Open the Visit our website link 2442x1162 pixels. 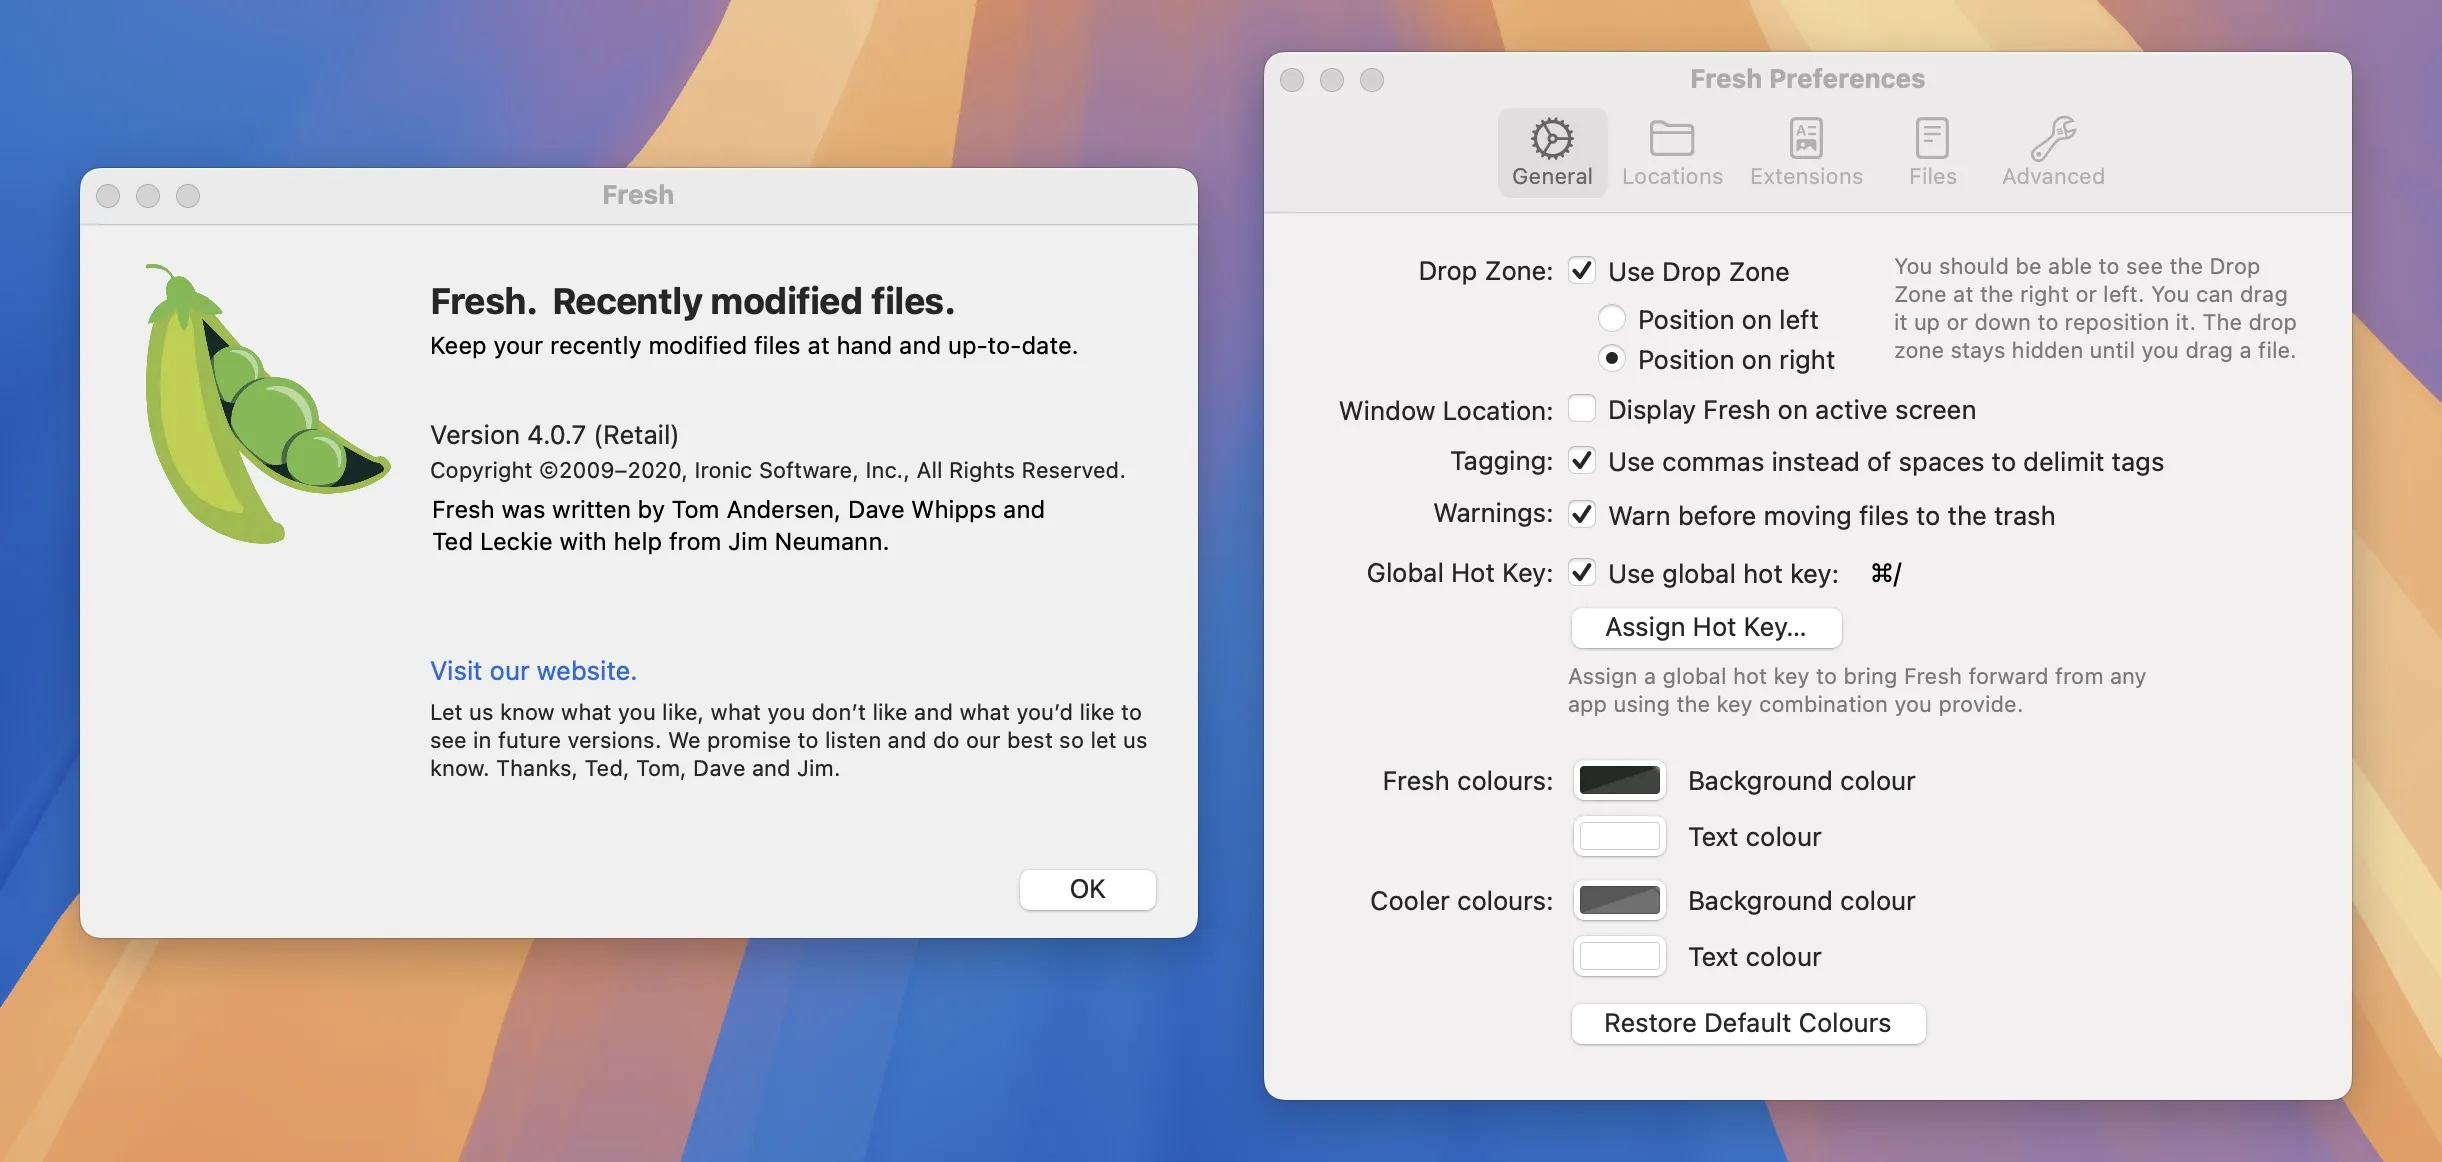[x=533, y=670]
